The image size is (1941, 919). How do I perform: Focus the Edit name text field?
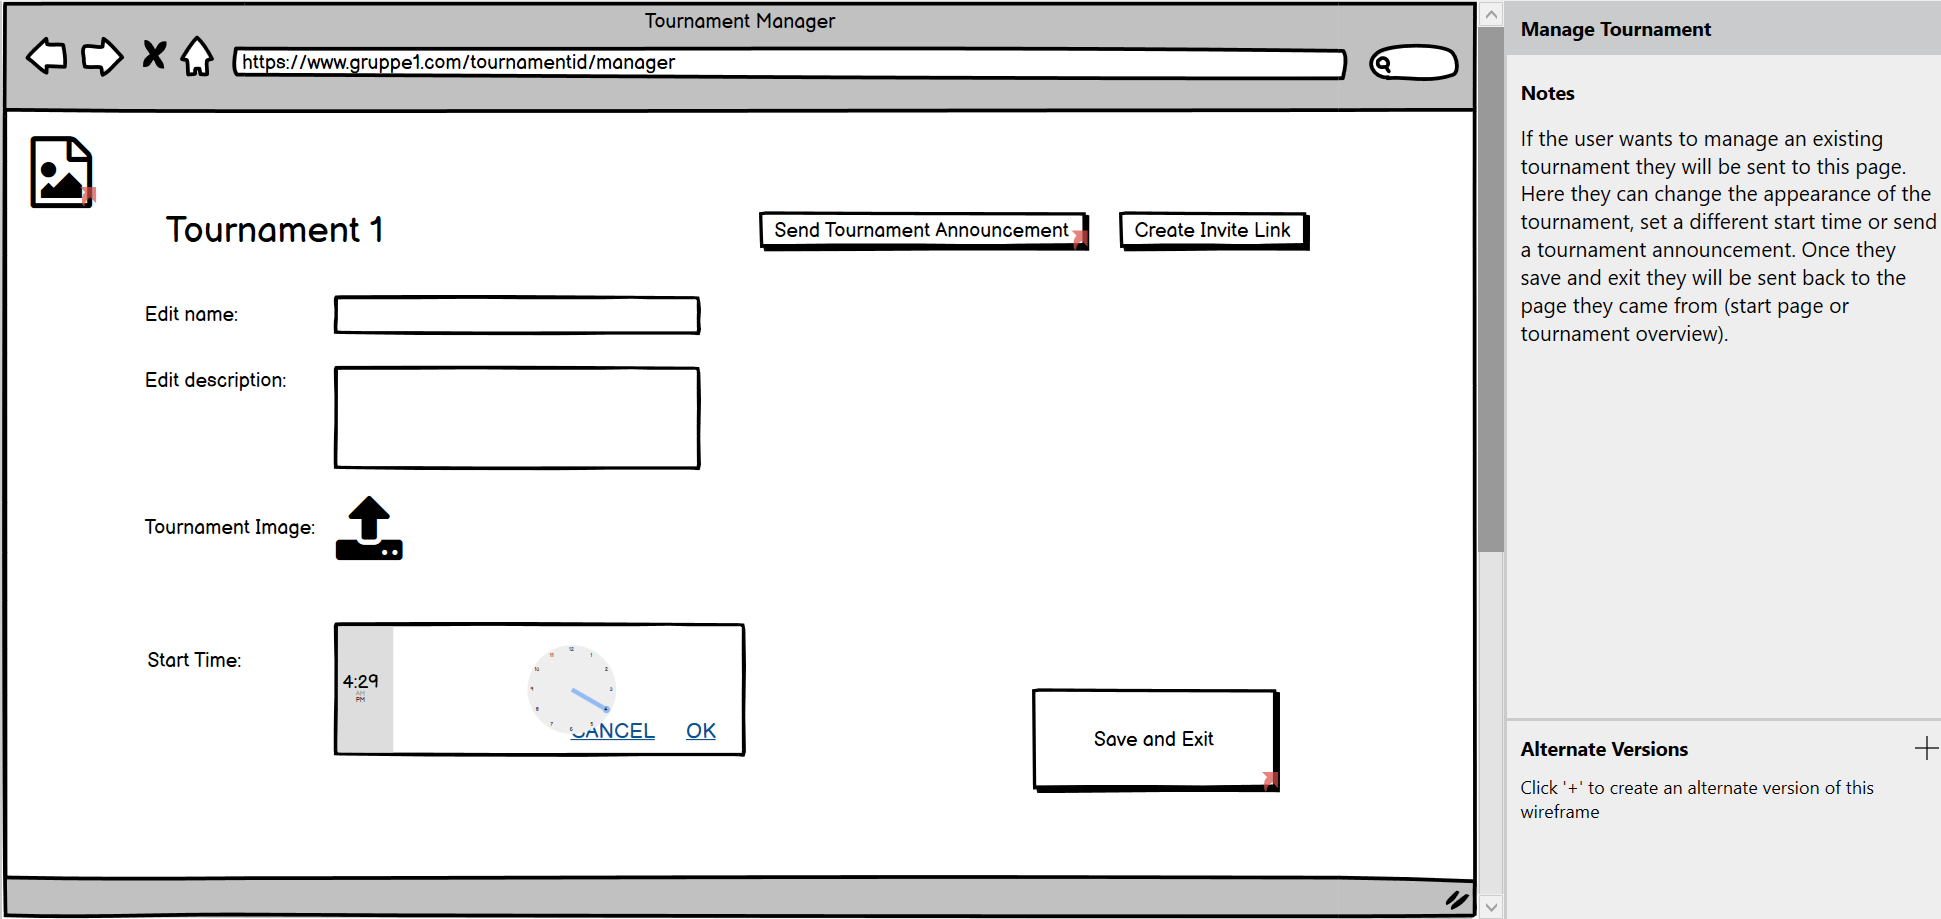pyautogui.click(x=517, y=315)
